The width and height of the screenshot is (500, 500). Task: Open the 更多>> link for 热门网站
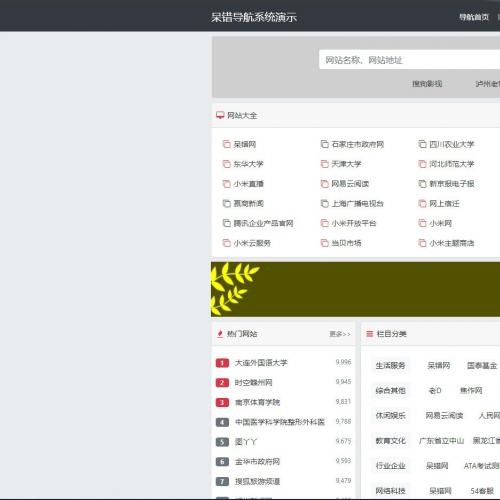[x=340, y=334]
